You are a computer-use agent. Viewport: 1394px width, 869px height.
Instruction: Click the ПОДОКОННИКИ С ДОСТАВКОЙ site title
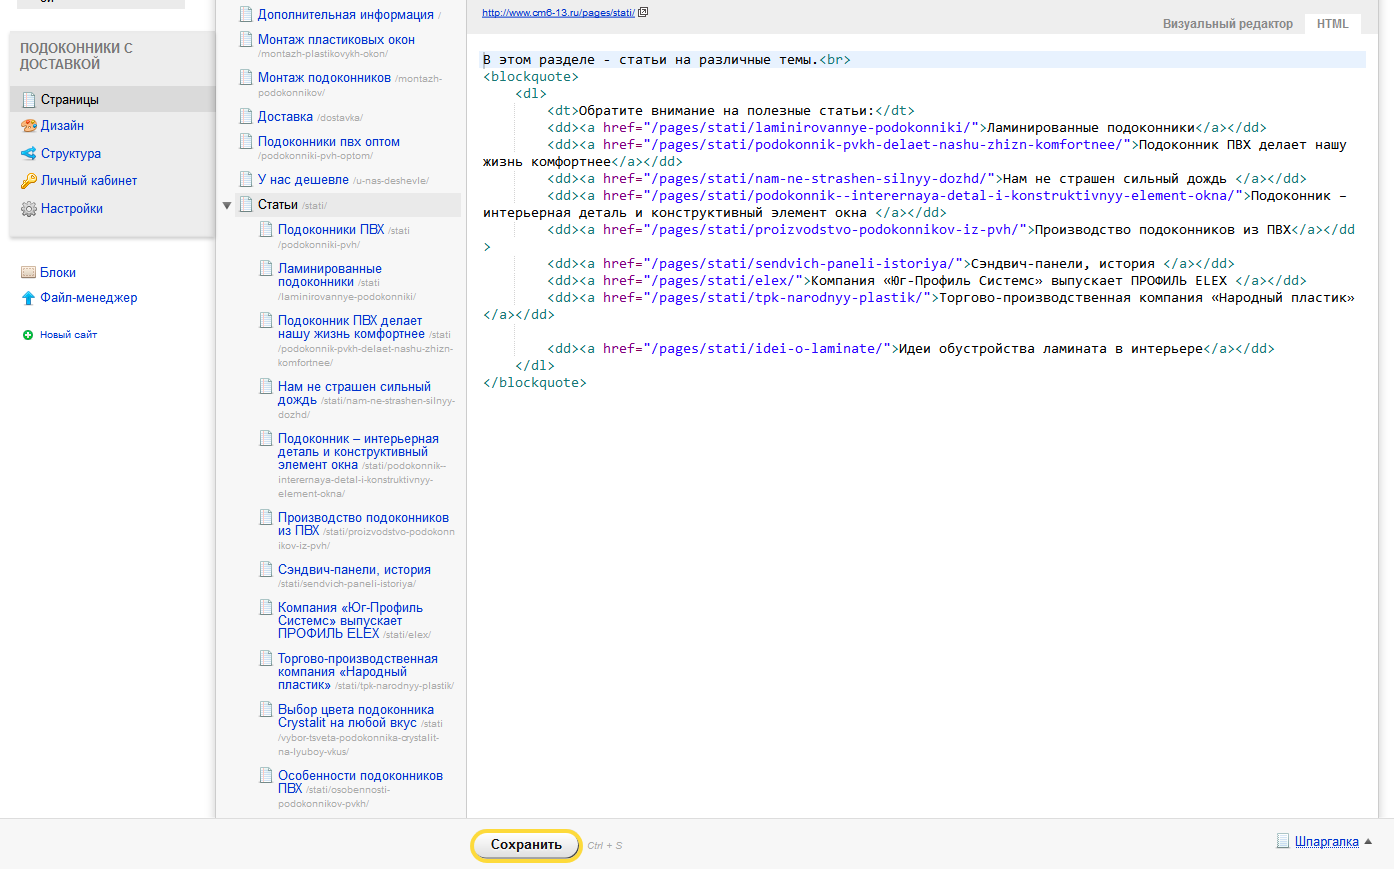pos(76,56)
